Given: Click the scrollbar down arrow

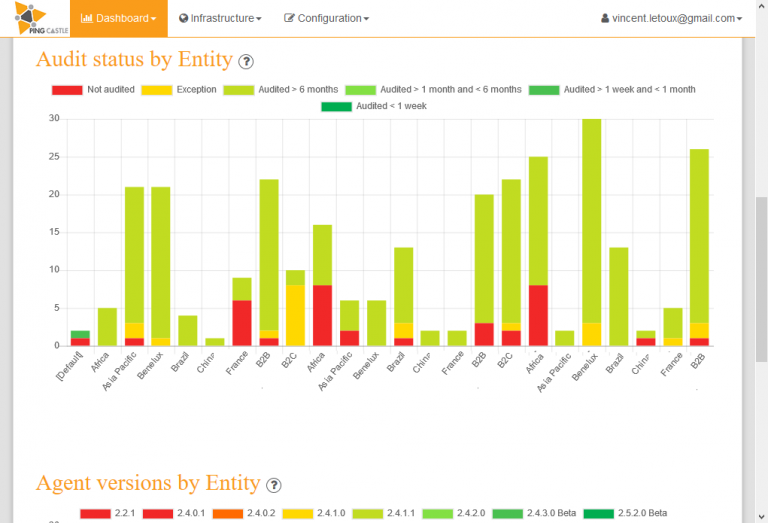Looking at the screenshot, I should click(x=760, y=515).
